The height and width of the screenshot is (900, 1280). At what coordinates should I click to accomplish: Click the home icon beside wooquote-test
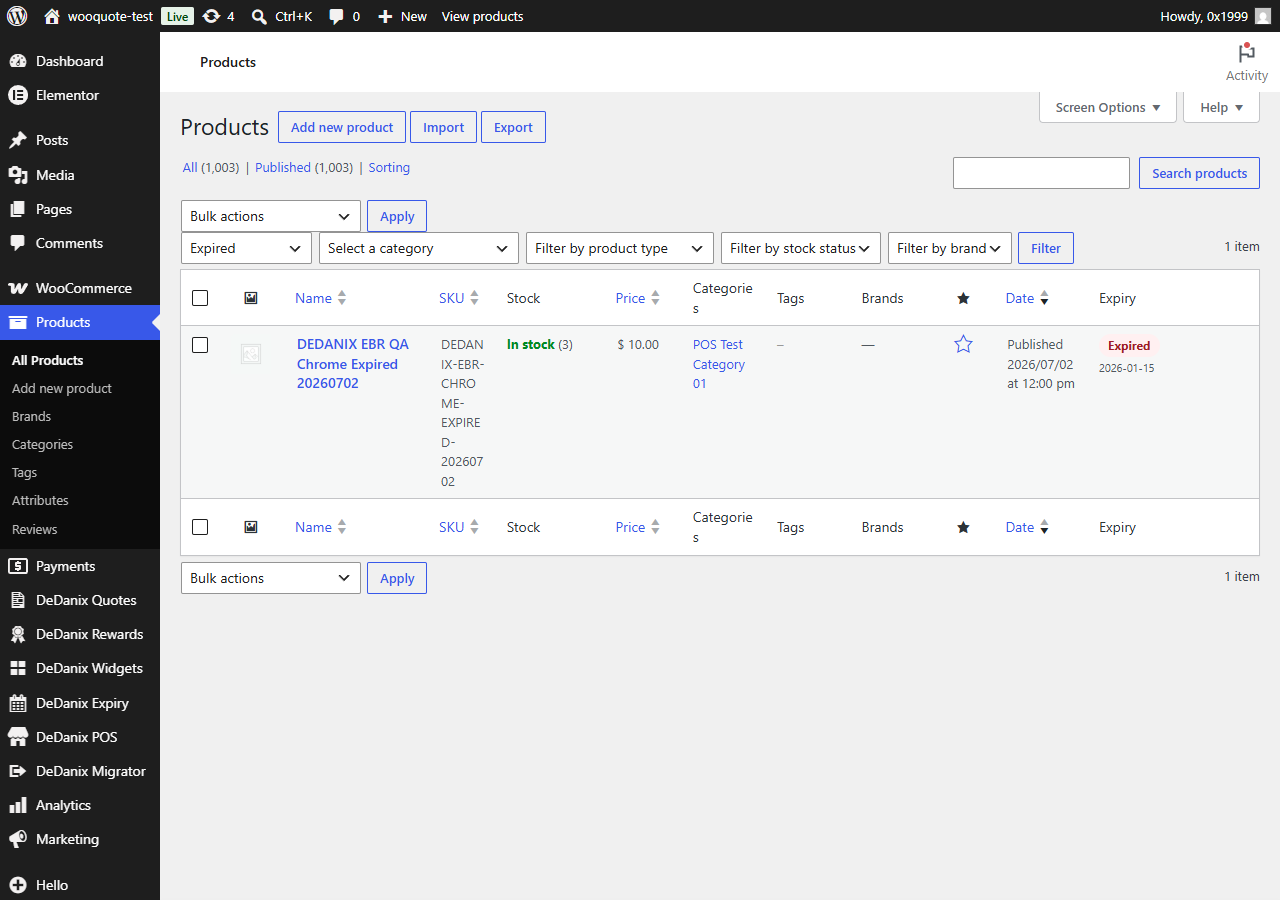click(52, 16)
